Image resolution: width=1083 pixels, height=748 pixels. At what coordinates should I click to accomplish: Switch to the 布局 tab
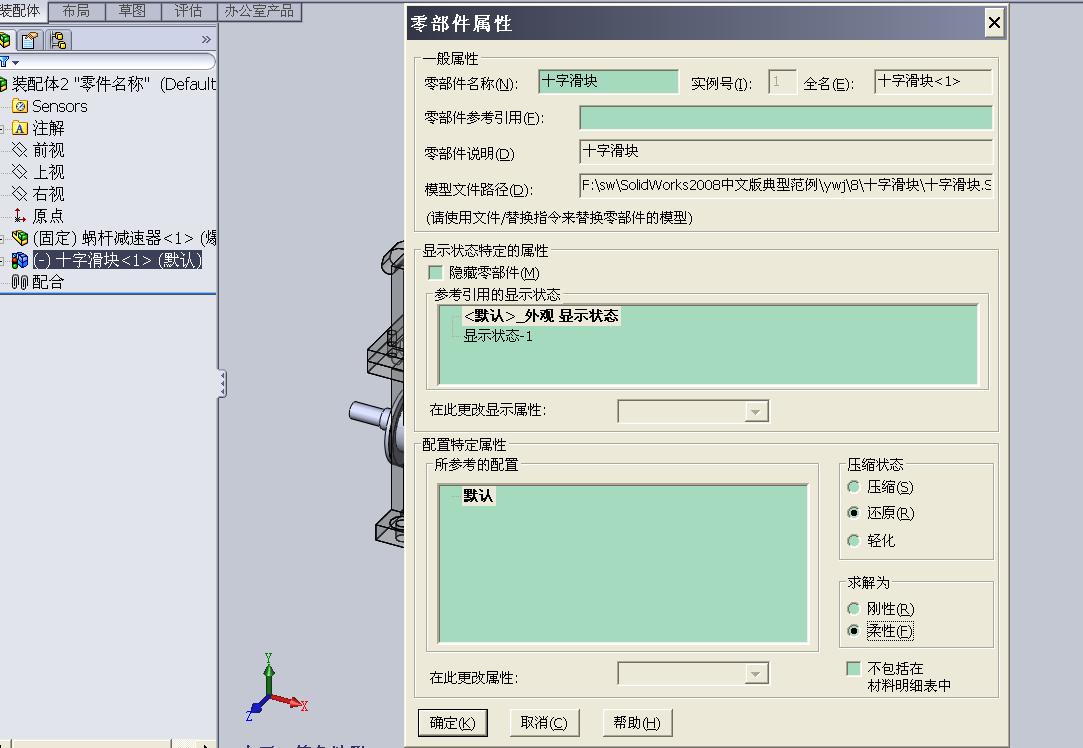[x=76, y=11]
